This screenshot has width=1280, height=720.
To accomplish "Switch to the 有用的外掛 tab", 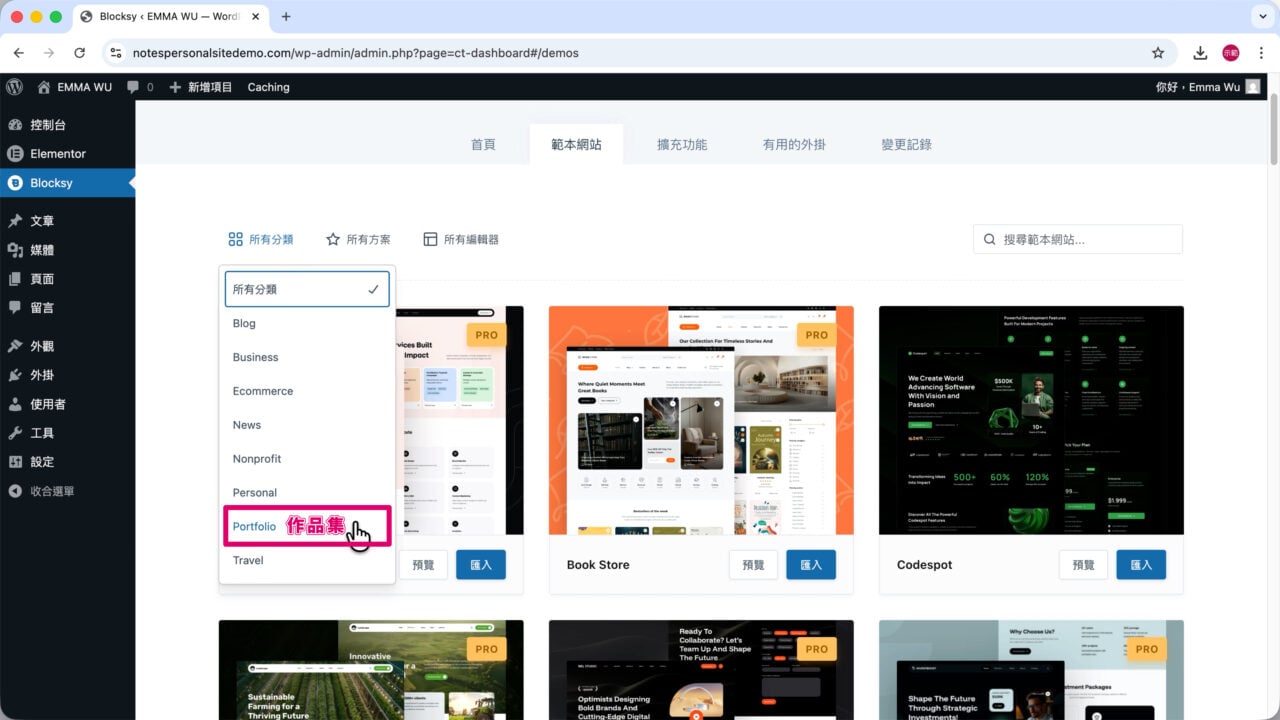I will pos(794,144).
